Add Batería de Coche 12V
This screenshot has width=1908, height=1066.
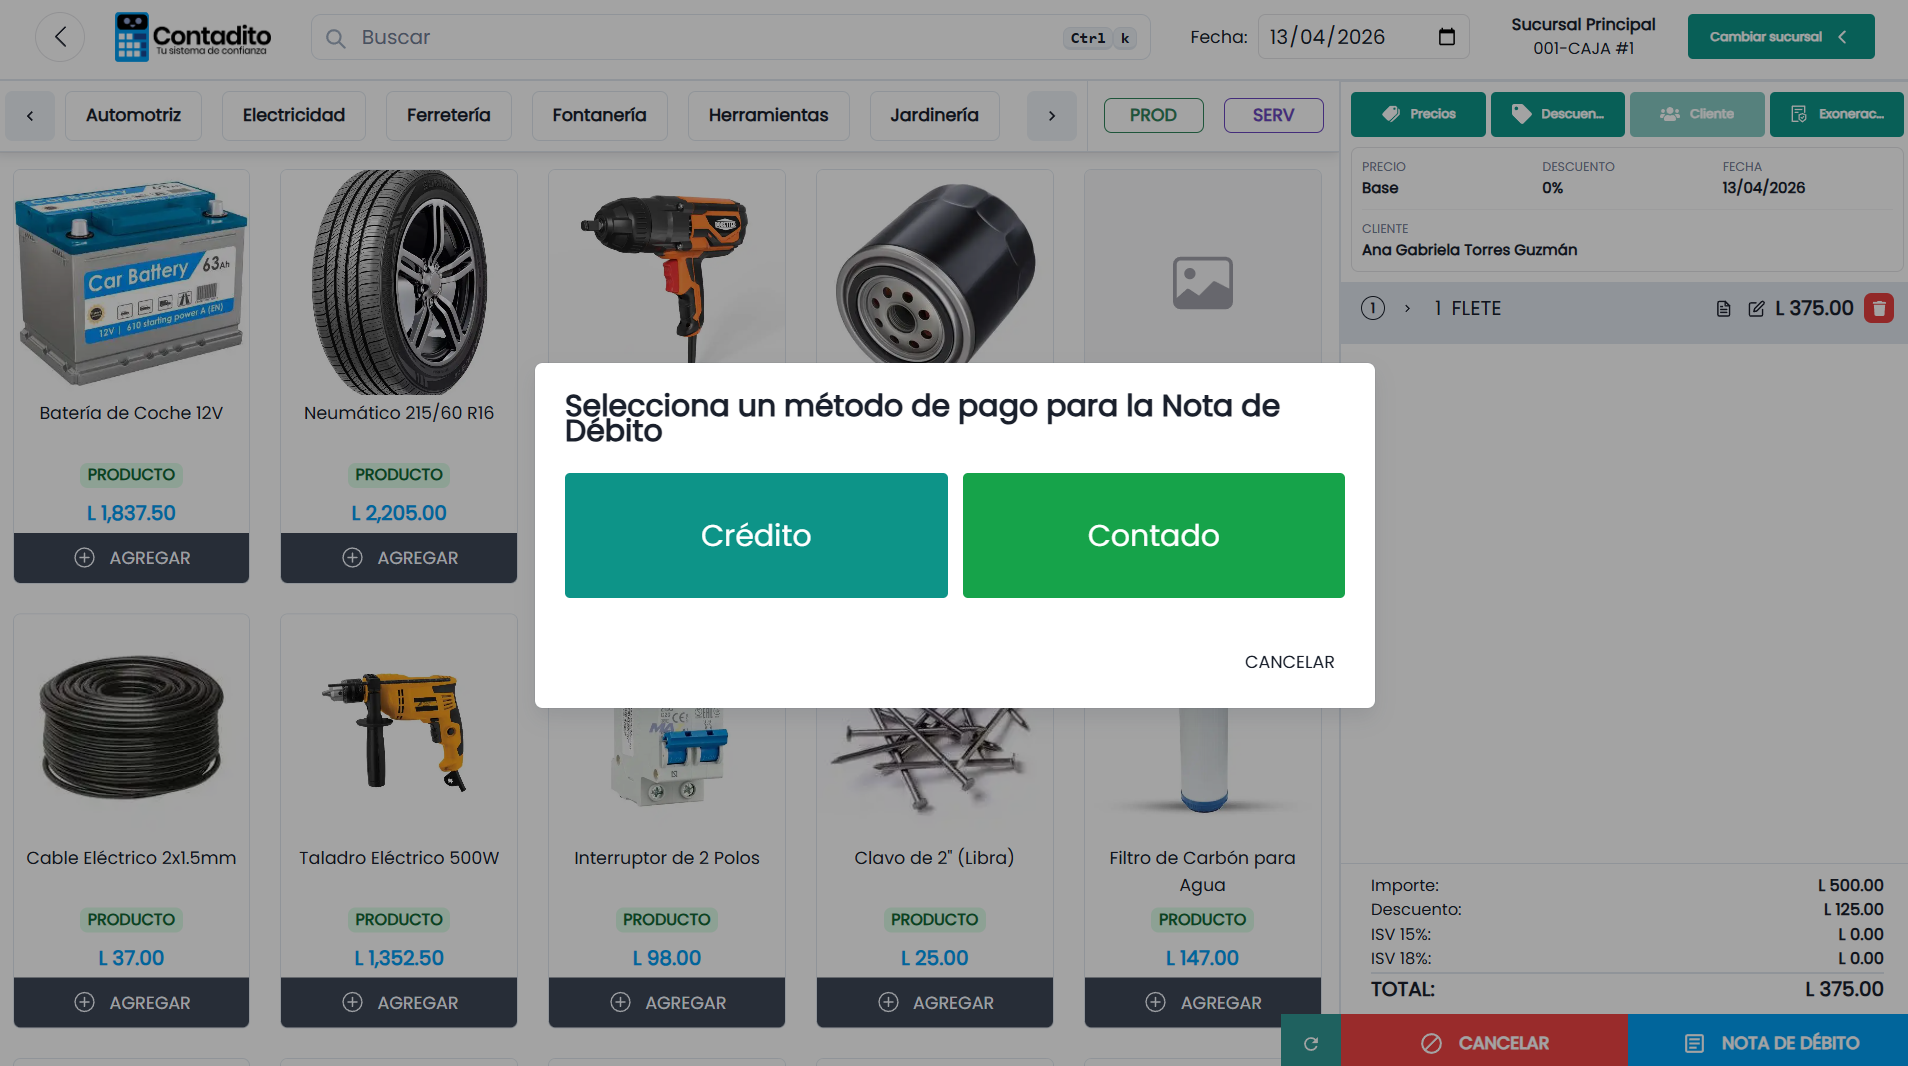pos(131,558)
